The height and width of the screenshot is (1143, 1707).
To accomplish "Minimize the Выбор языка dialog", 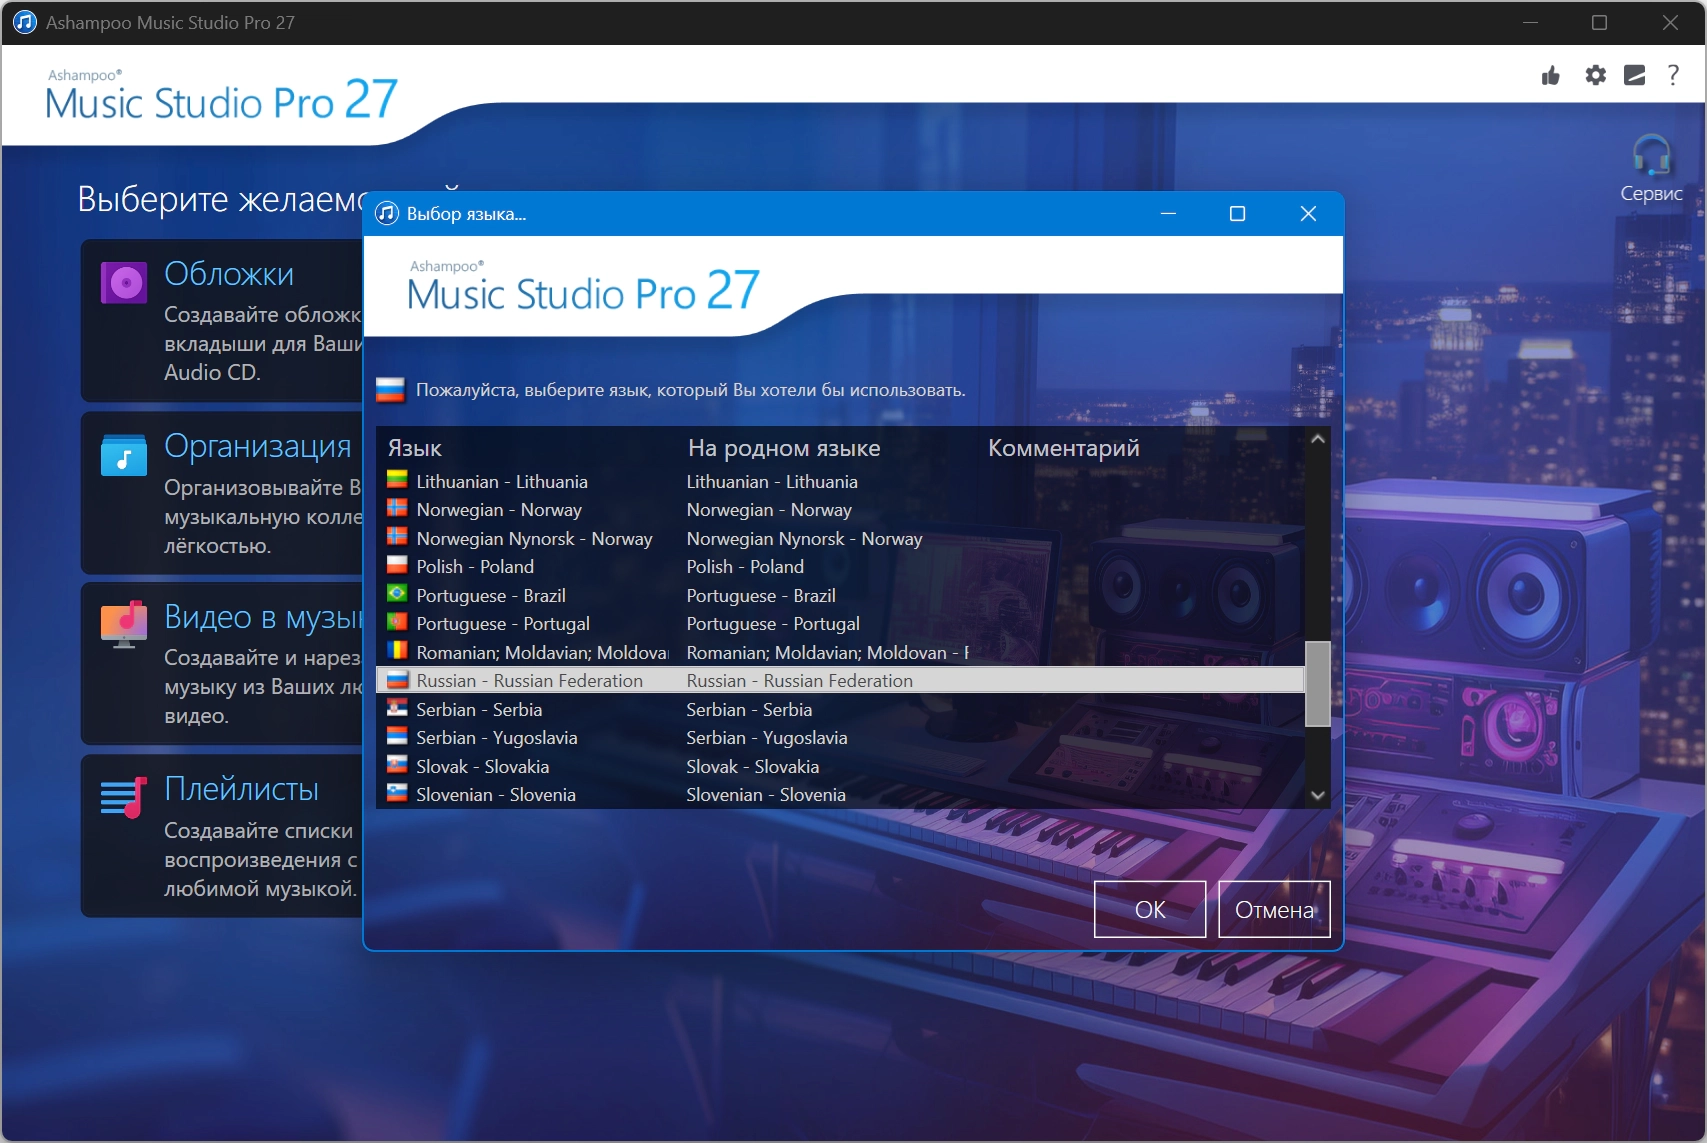I will [x=1168, y=213].
